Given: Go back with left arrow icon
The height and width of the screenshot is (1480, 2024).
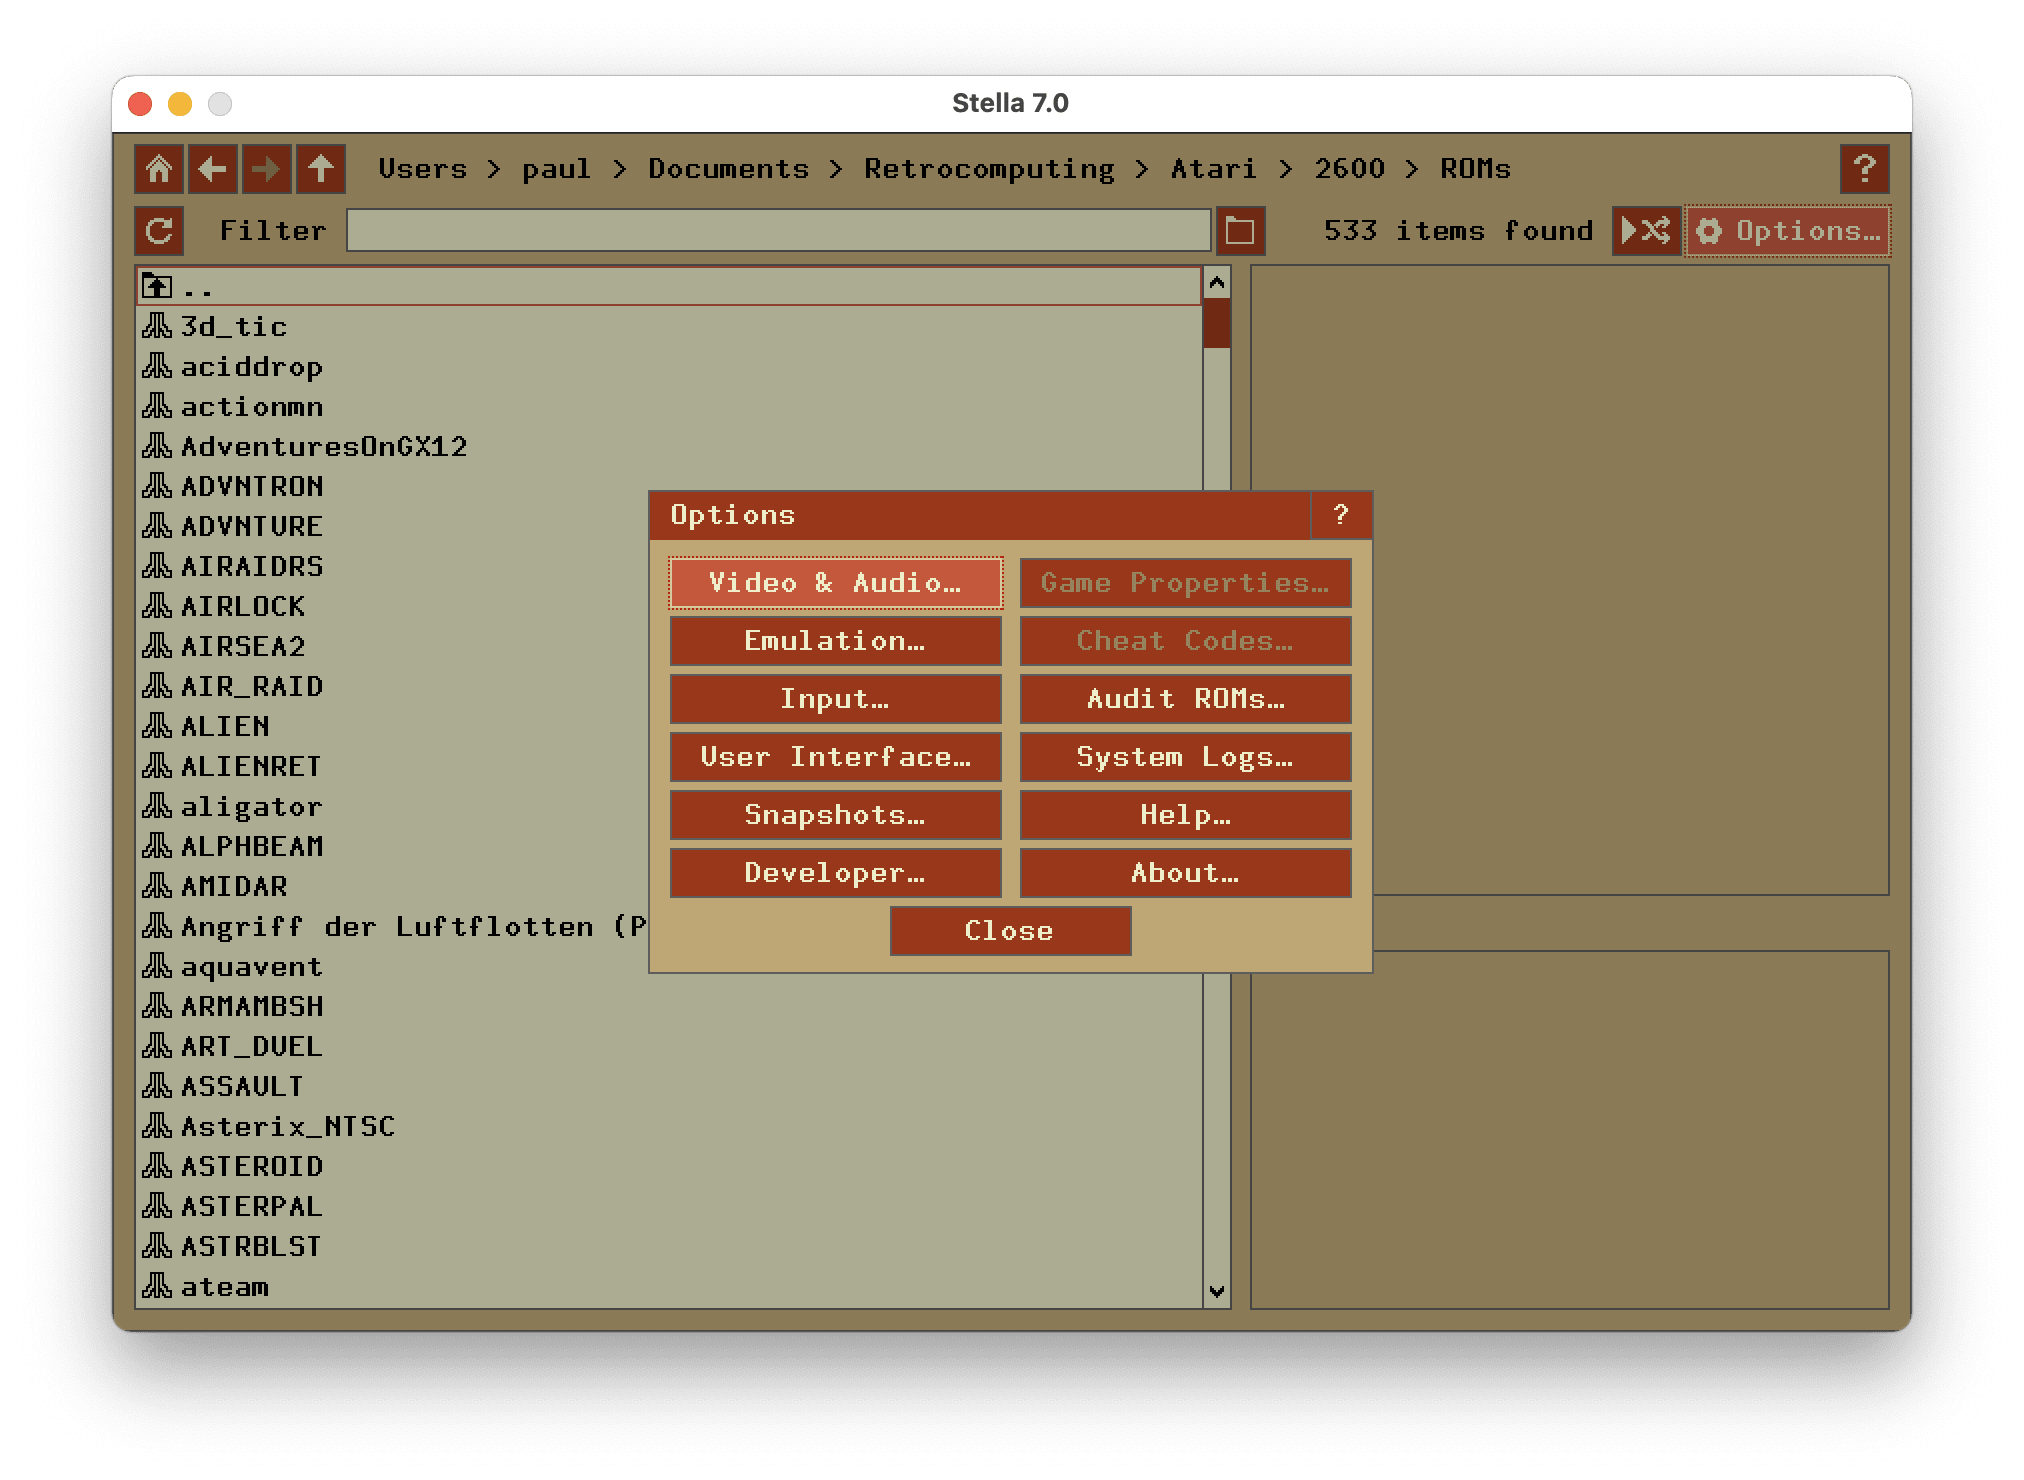Looking at the screenshot, I should (213, 169).
